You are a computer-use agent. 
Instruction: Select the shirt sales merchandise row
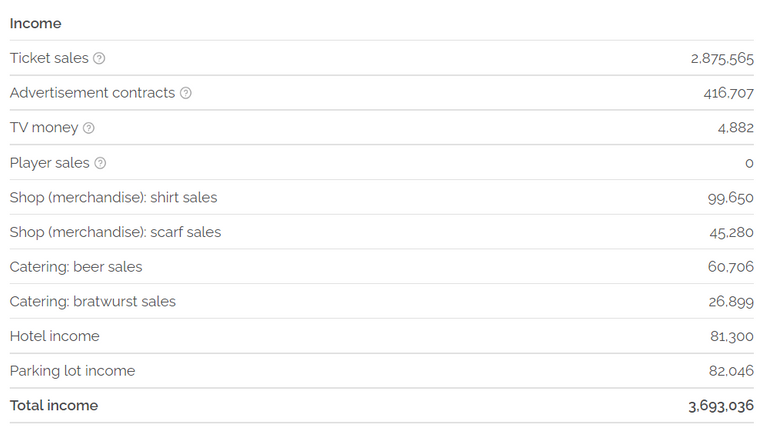pos(382,197)
